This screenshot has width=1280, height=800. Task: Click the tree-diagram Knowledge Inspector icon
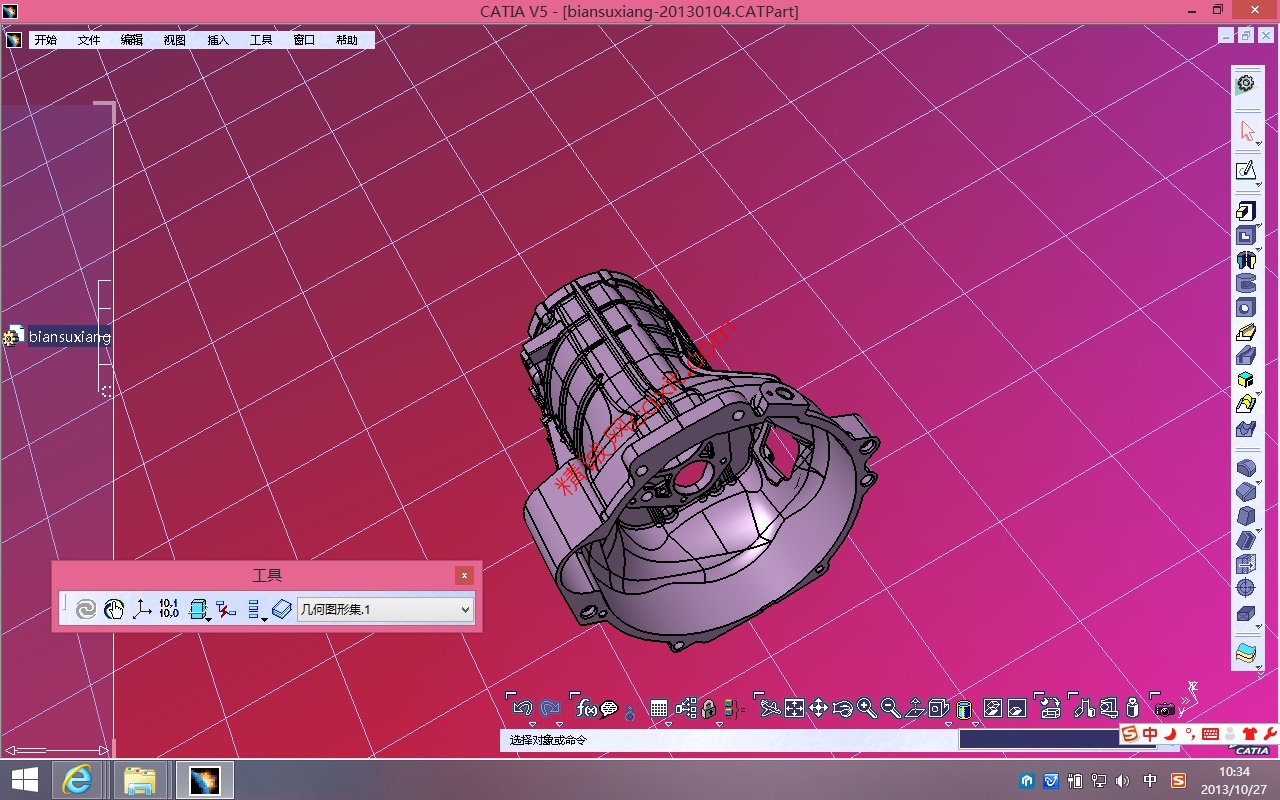(x=686, y=708)
